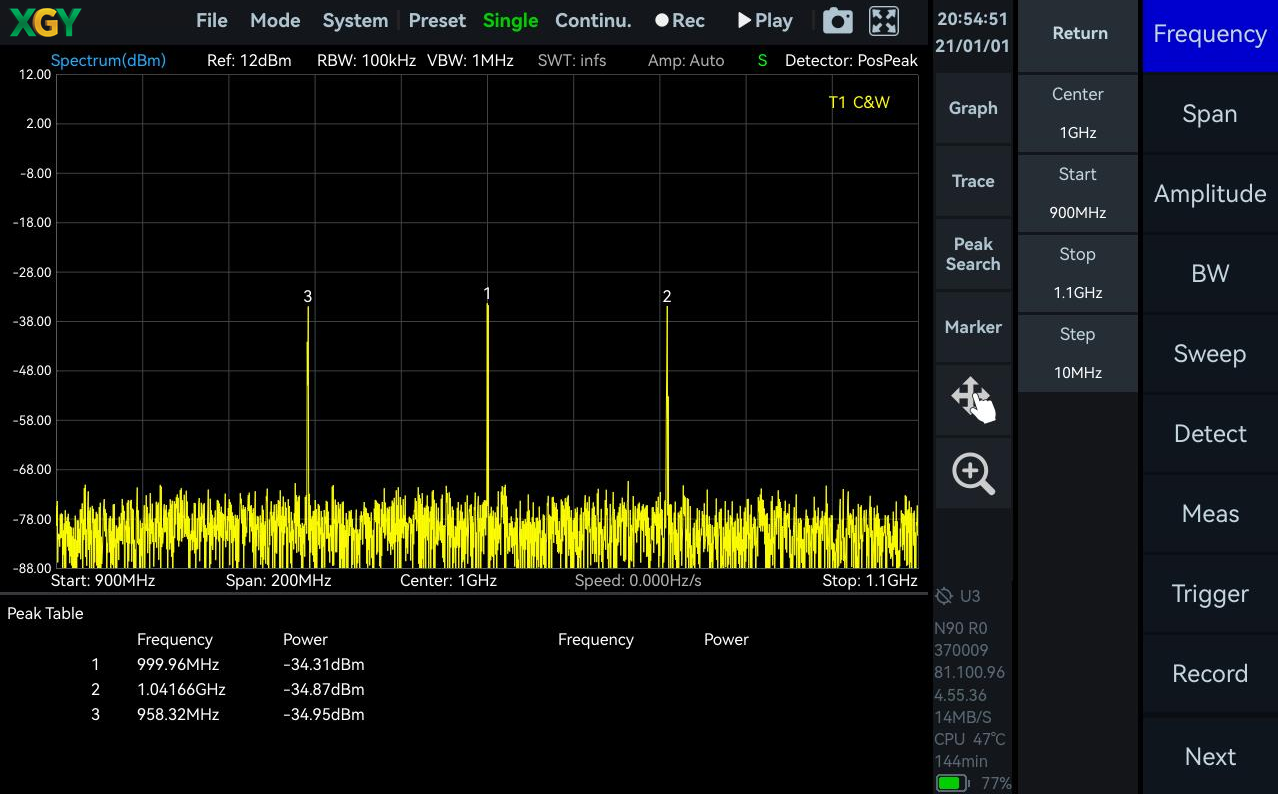Select the Meas tab
Viewport: 1278px width, 794px height.
[x=1210, y=514]
